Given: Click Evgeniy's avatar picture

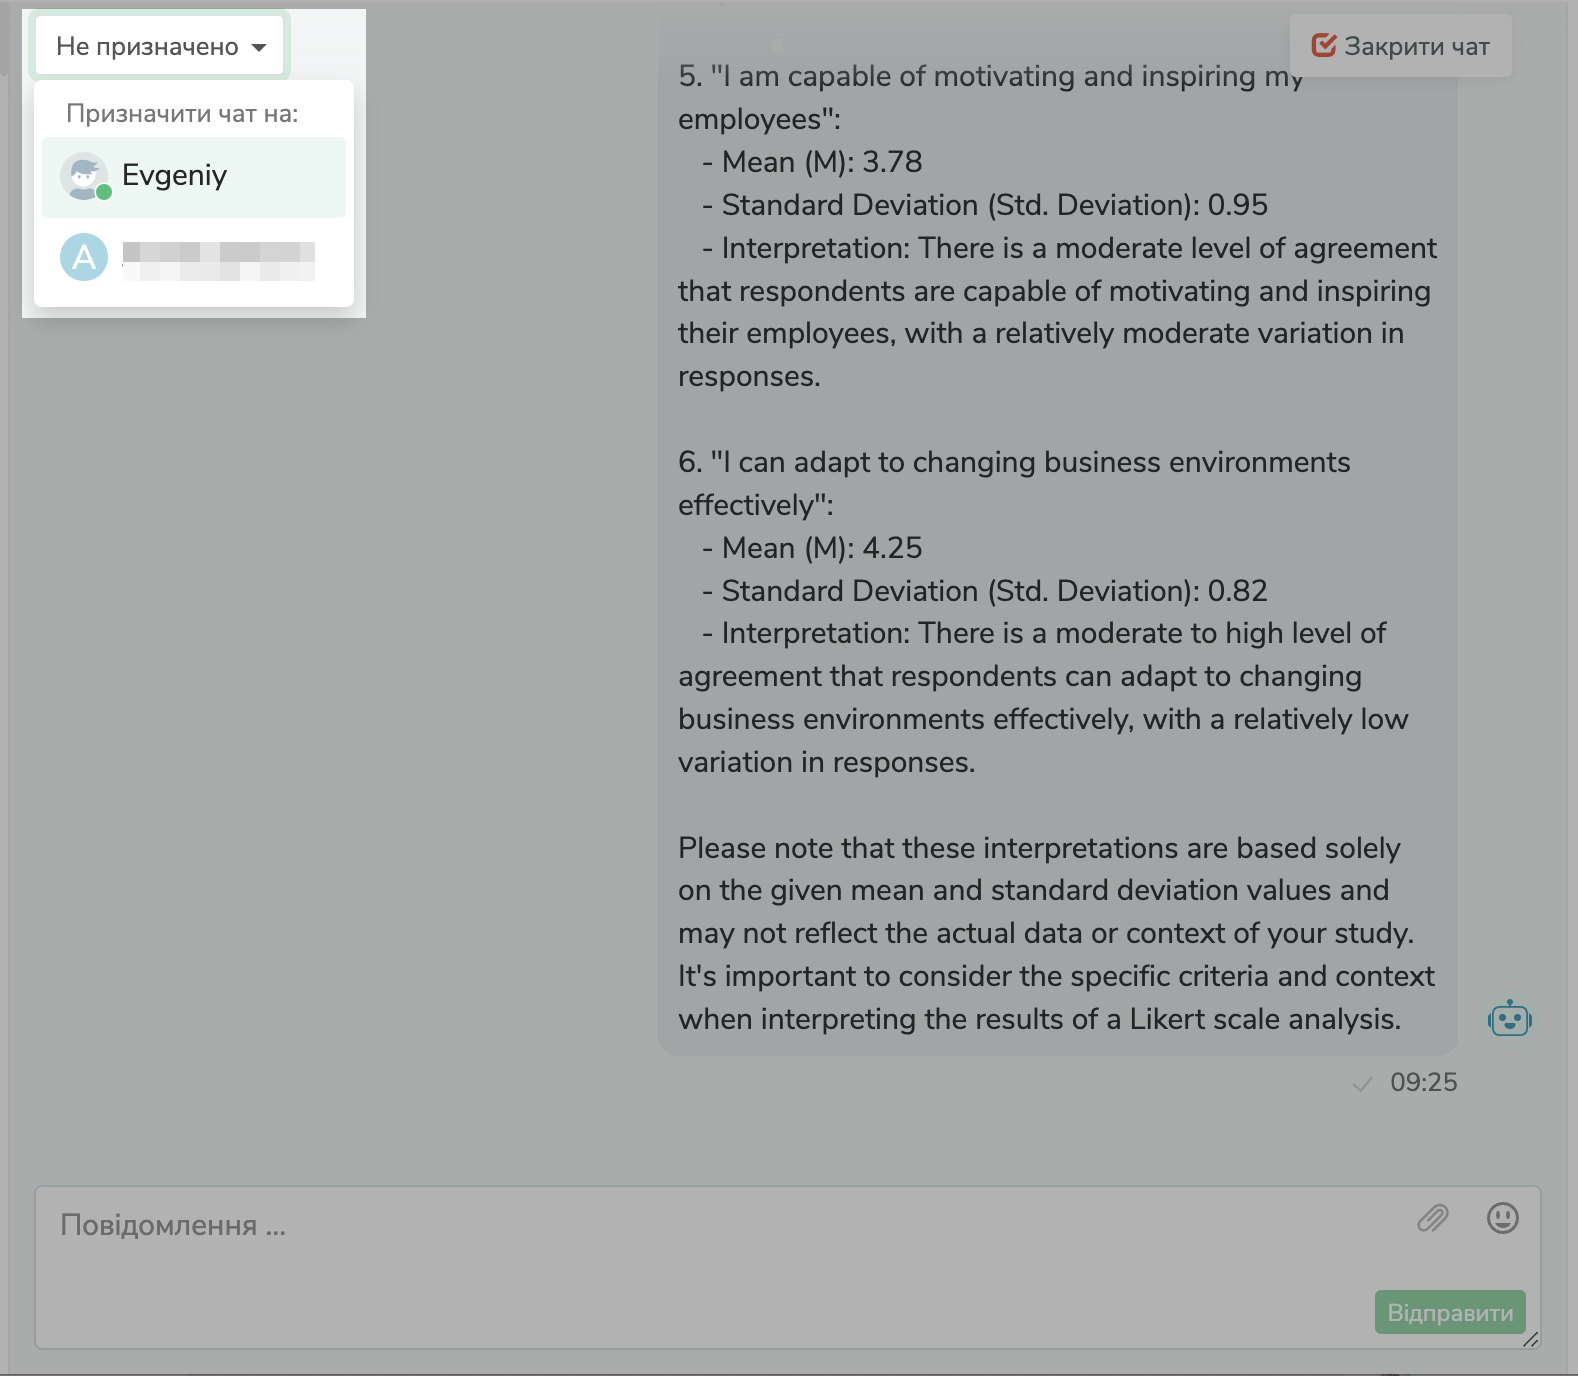Looking at the screenshot, I should point(83,176).
